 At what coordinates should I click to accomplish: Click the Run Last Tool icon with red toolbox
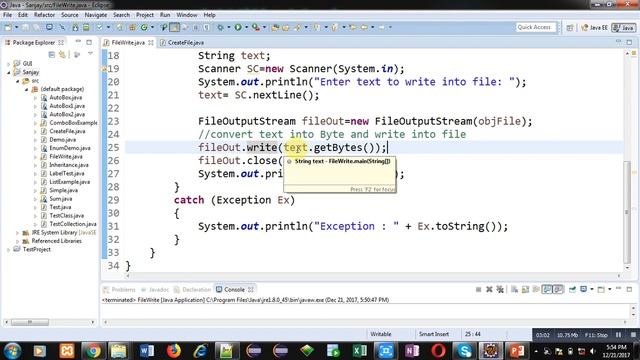click(x=256, y=27)
